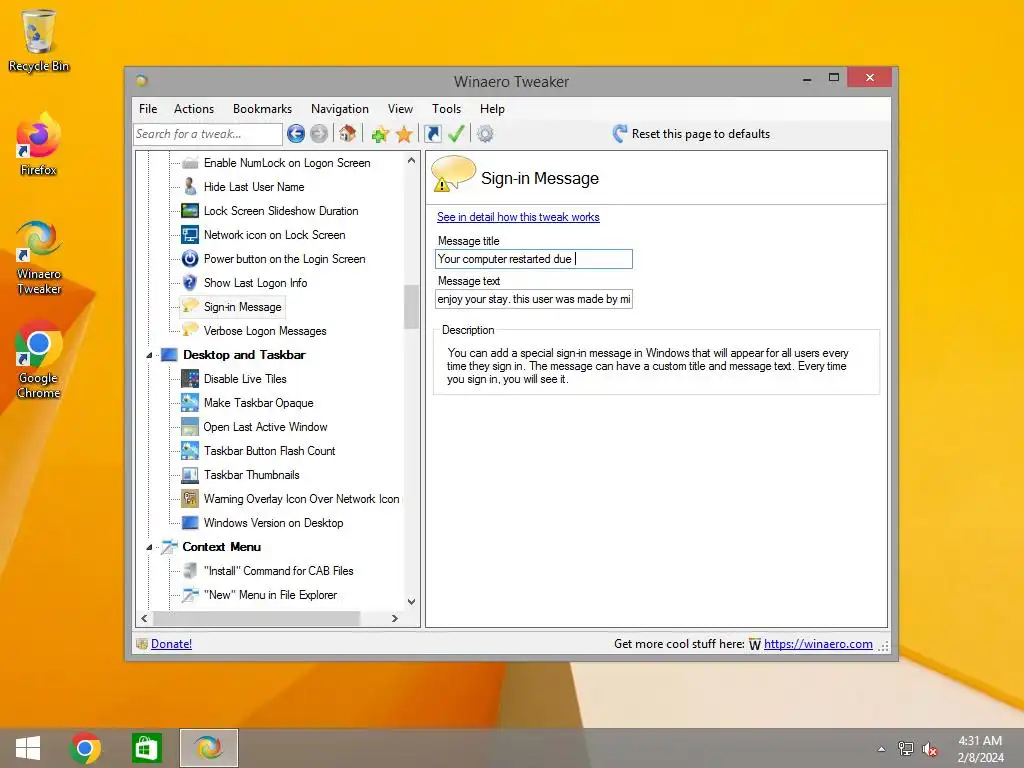Click the Chrome icon in the taskbar

[85, 748]
